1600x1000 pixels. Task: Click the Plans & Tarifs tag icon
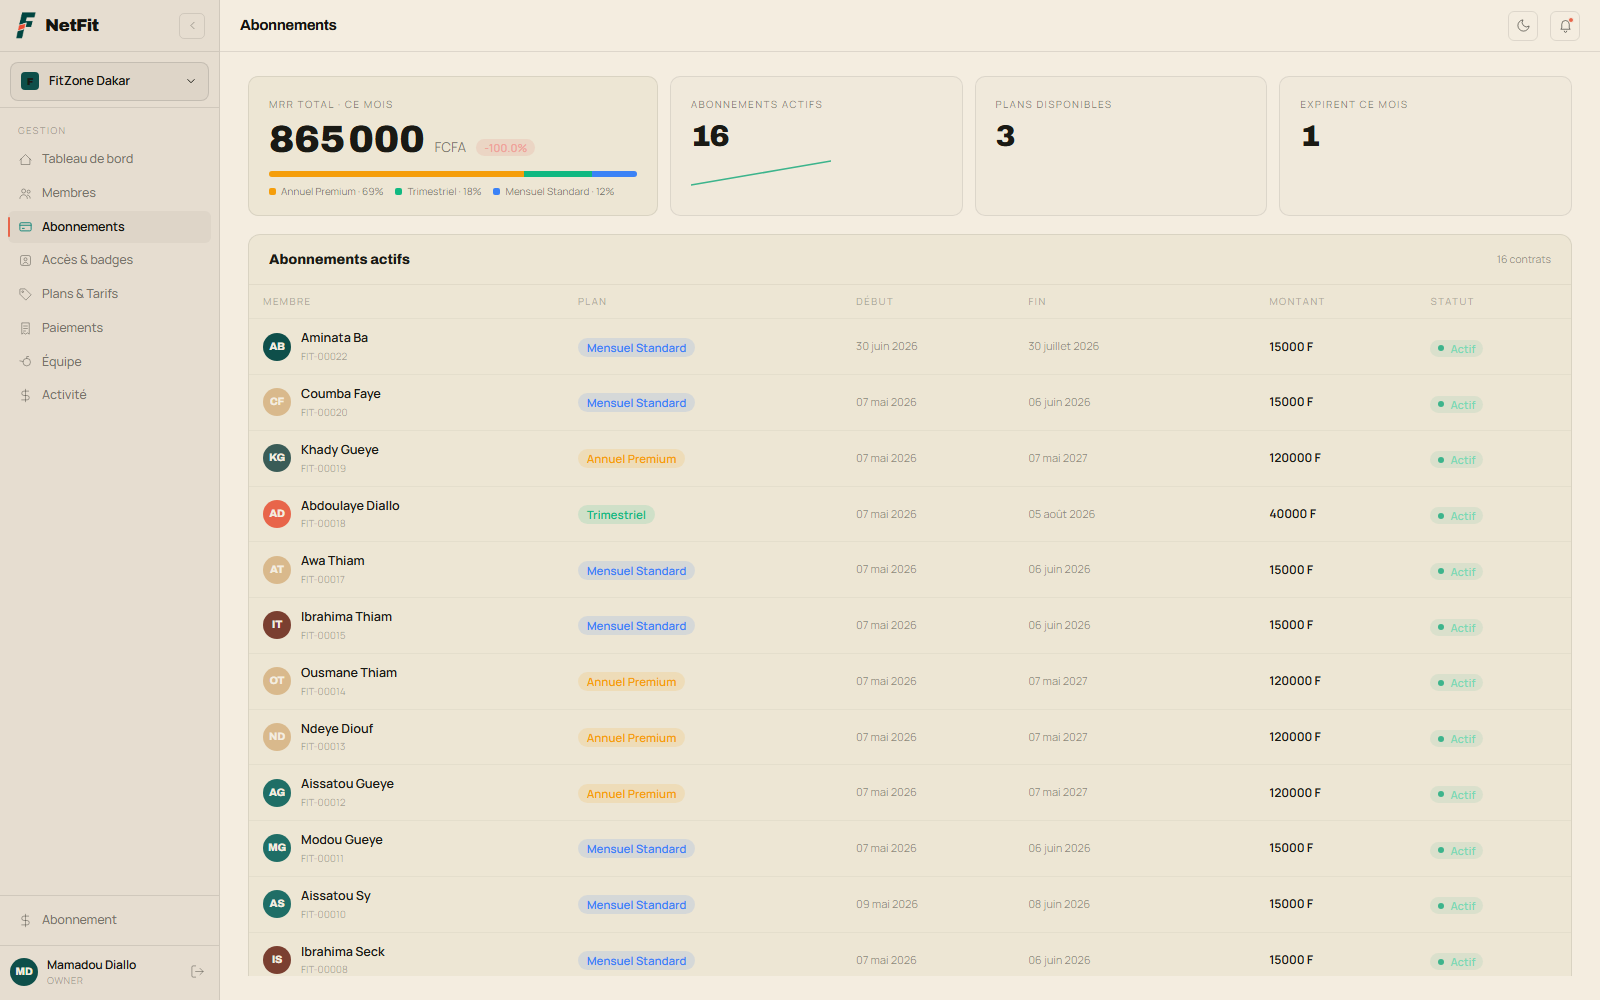tap(26, 294)
